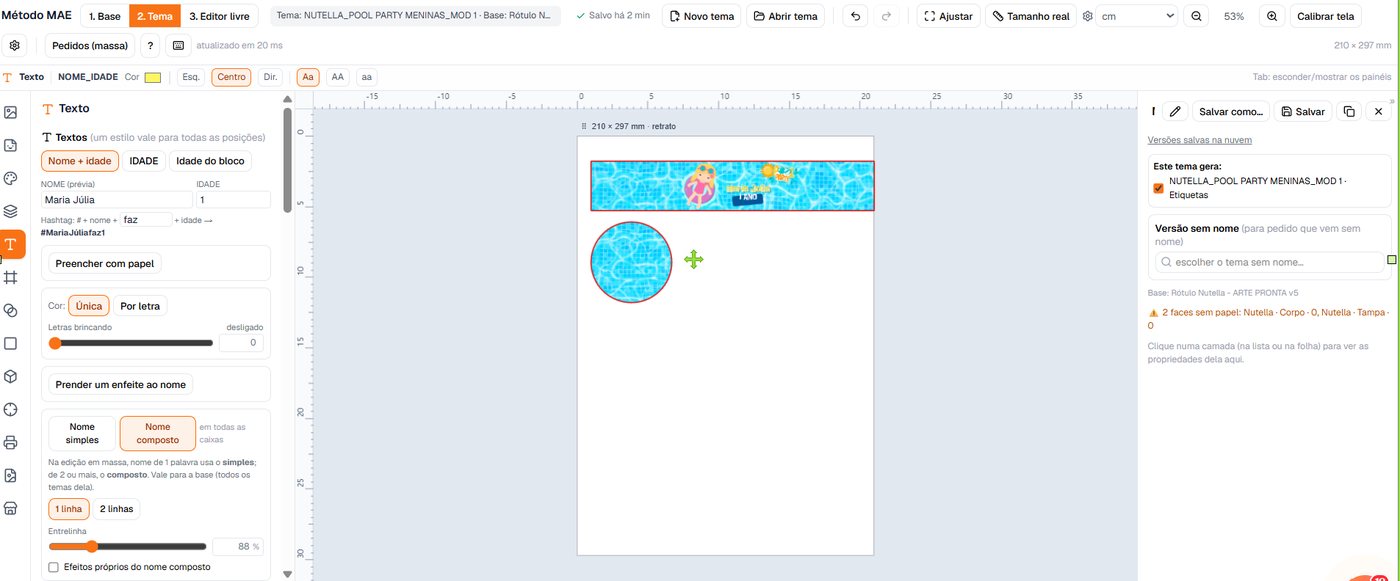Click the NOME (prévia) field 'Maria Júlia'
The height and width of the screenshot is (581, 1400).
click(116, 200)
